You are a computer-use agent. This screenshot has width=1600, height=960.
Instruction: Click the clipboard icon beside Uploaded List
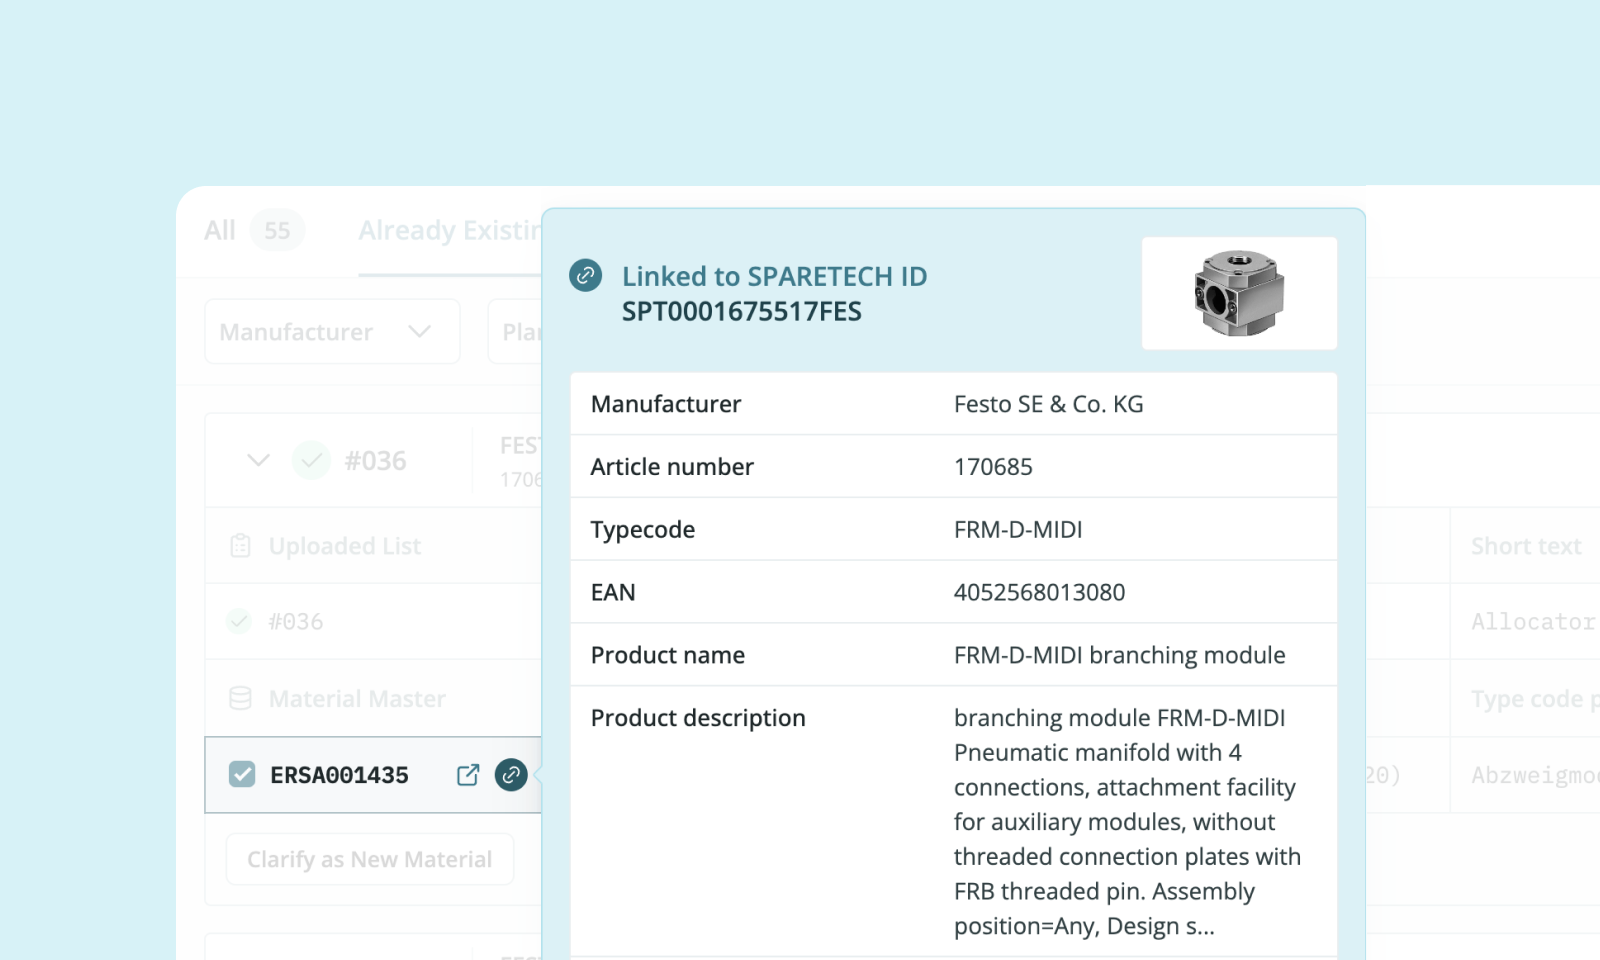pos(239,546)
